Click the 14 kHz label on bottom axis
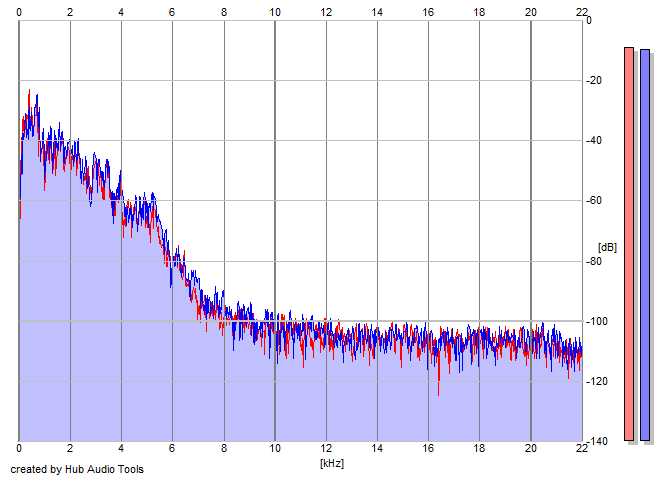 (x=377, y=448)
